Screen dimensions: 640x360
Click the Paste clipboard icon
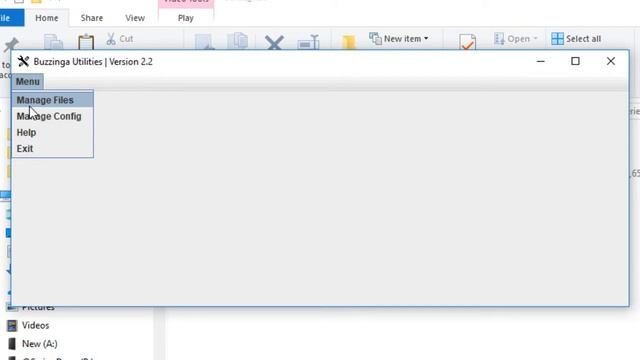86,42
